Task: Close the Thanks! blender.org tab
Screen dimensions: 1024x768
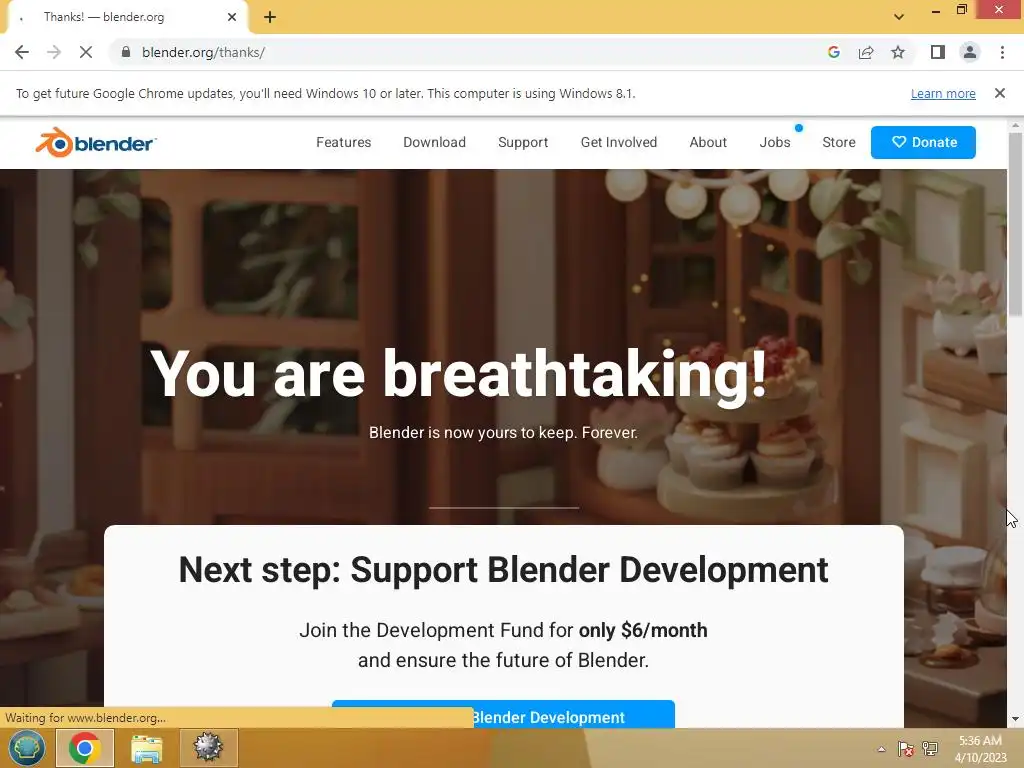Action: coord(232,17)
